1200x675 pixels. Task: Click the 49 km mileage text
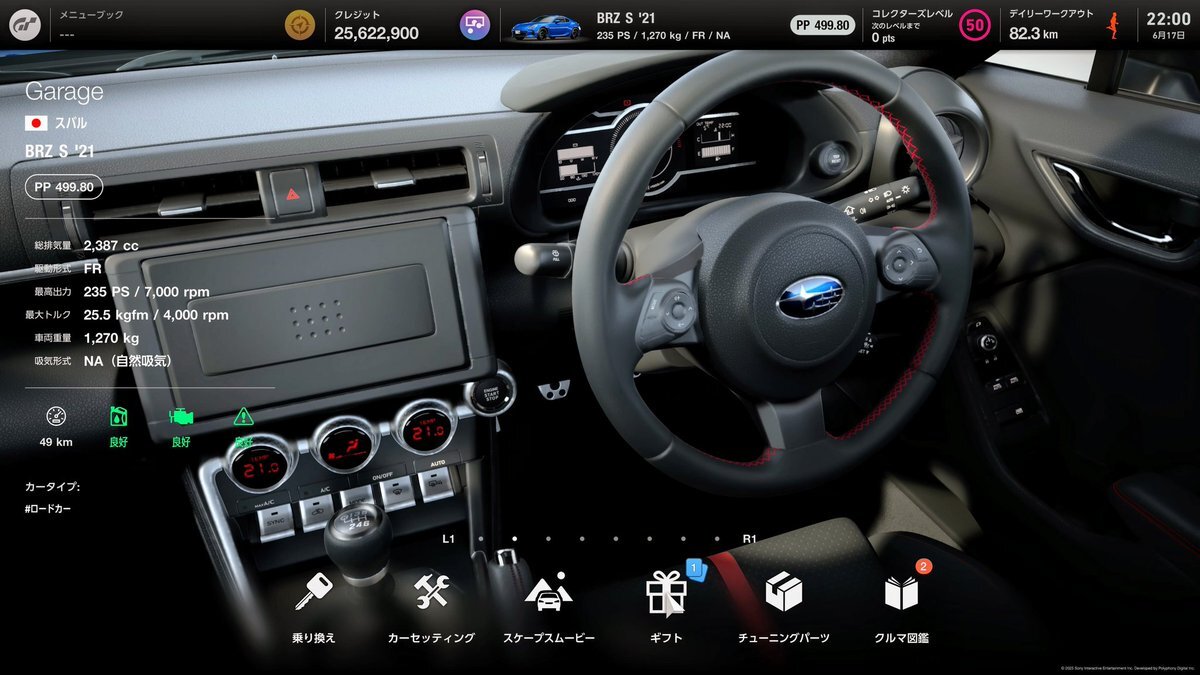[x=56, y=441]
